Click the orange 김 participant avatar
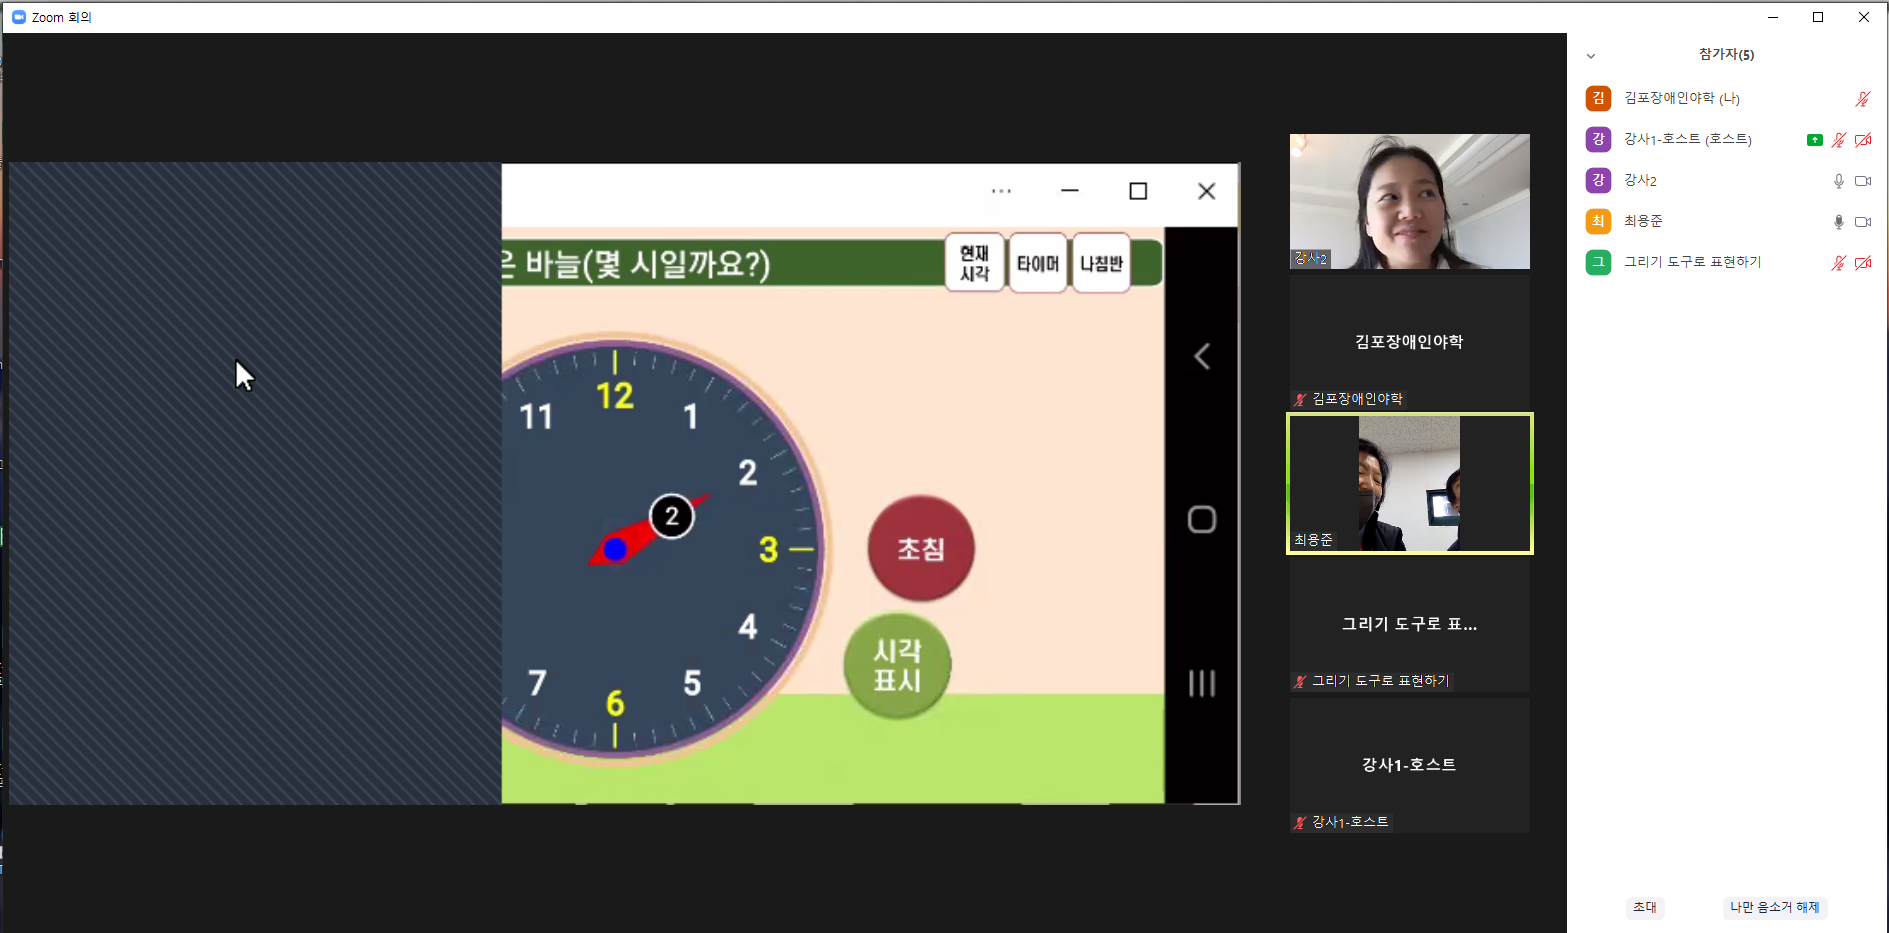The image size is (1889, 933). pyautogui.click(x=1598, y=98)
